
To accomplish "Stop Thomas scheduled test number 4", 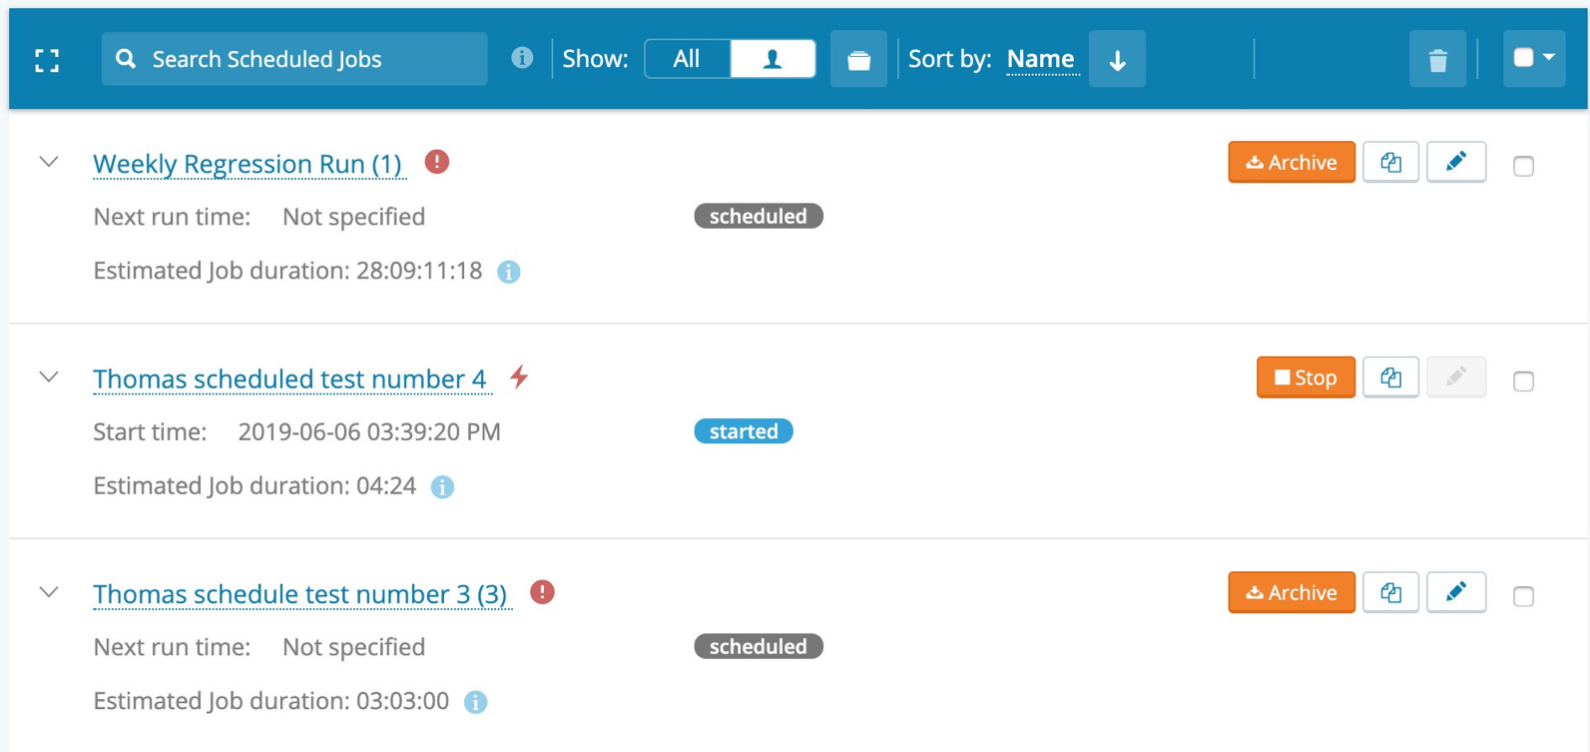I will [1305, 377].
